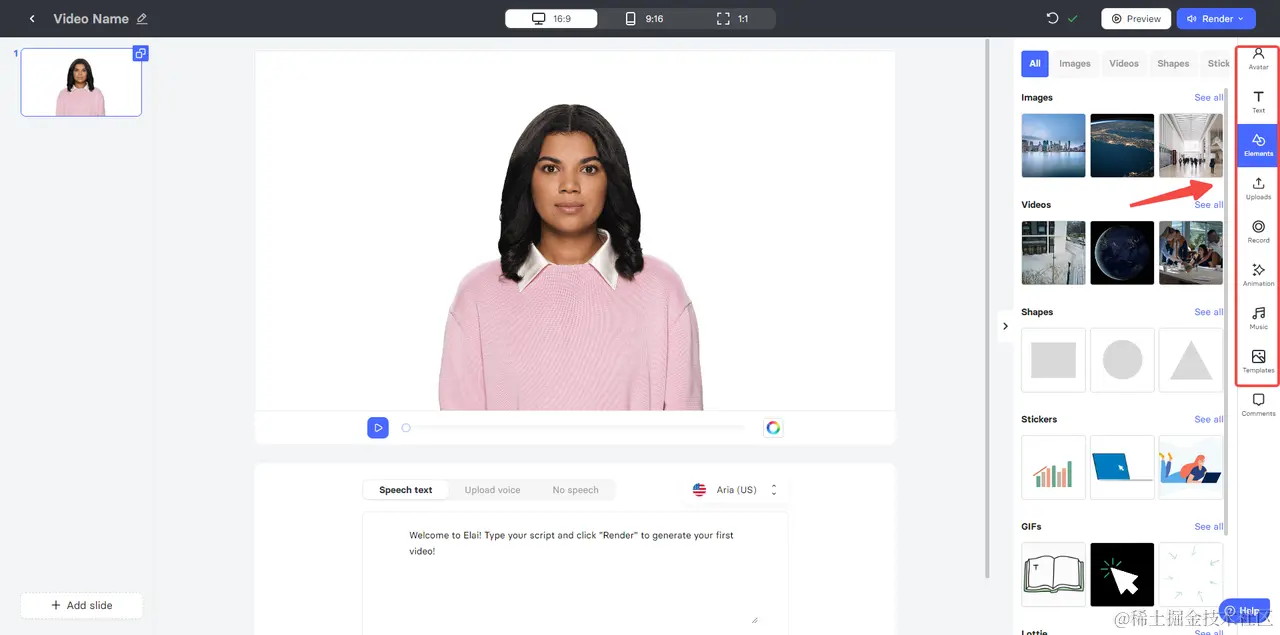Select the 1:1 aspect ratio
The image size is (1280, 635).
point(732,18)
